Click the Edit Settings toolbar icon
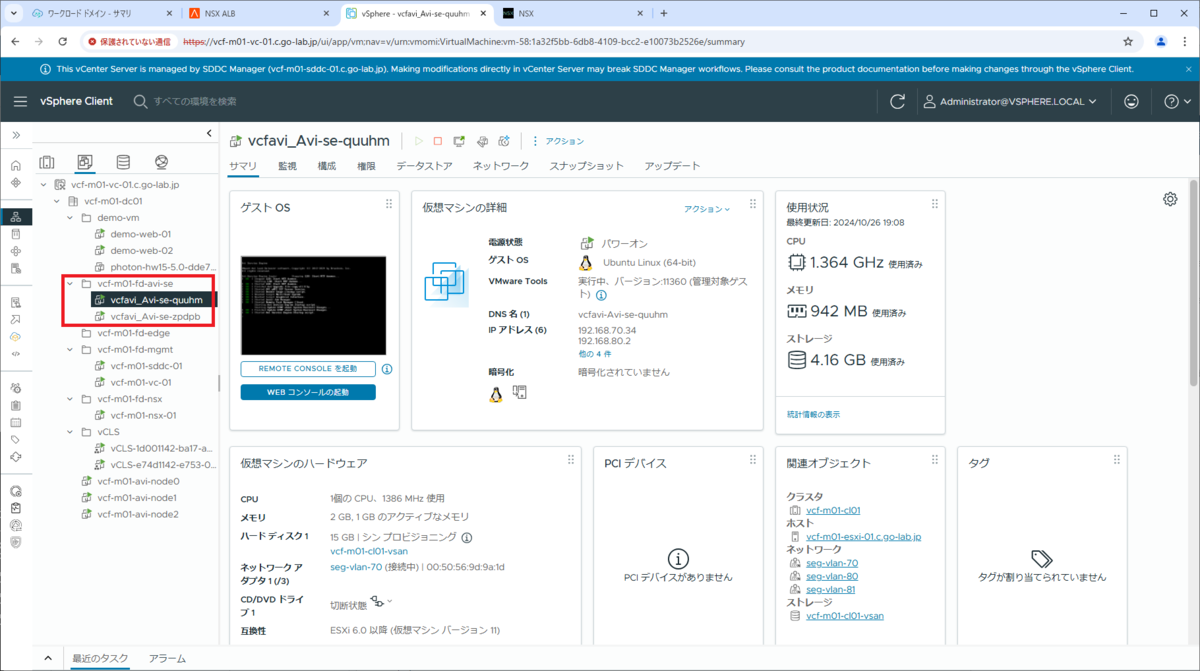Image resolution: width=1200 pixels, height=671 pixels. [x=482, y=141]
